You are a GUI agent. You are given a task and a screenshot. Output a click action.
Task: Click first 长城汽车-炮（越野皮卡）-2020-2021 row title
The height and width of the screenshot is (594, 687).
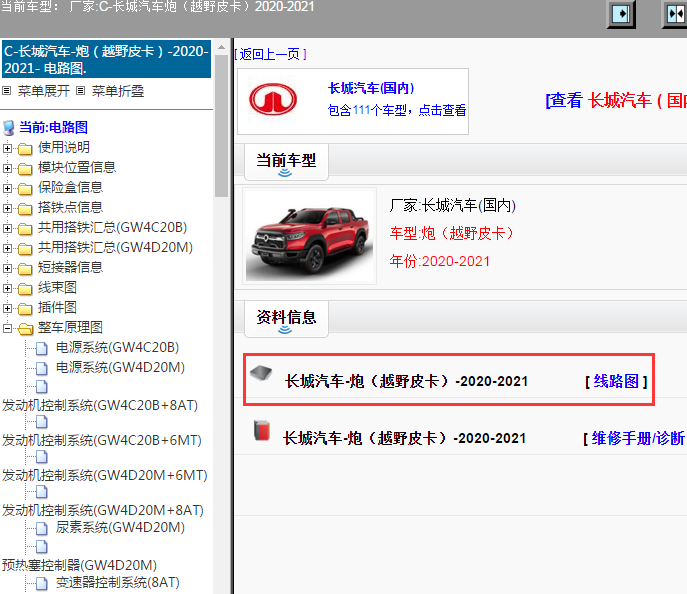pyautogui.click(x=406, y=381)
